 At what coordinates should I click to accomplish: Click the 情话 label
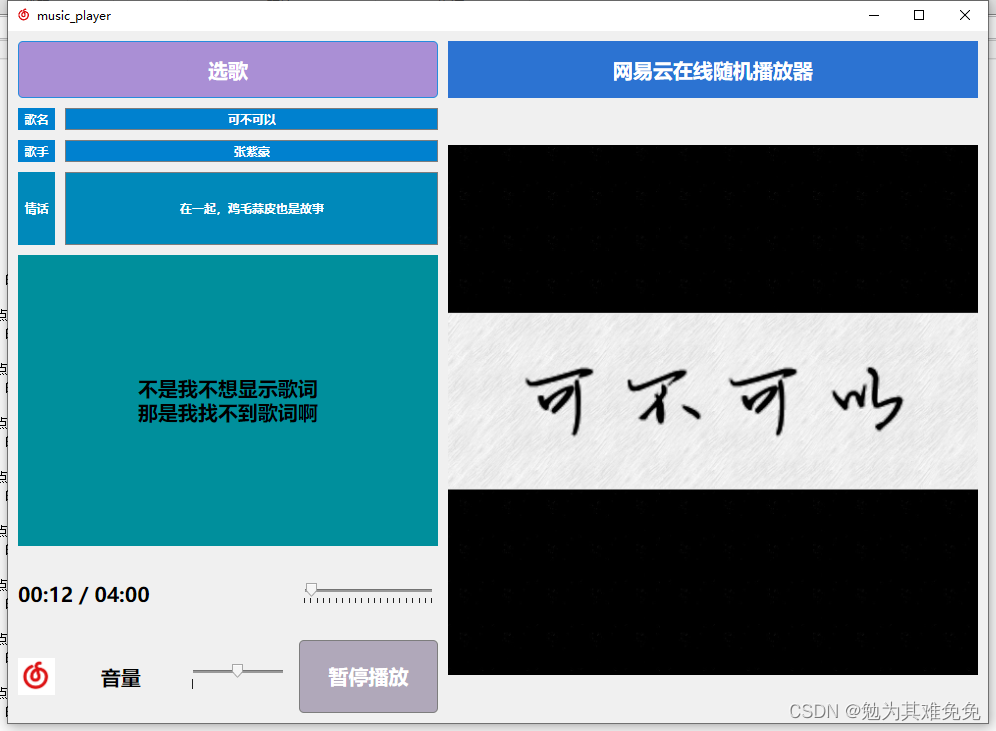point(36,208)
